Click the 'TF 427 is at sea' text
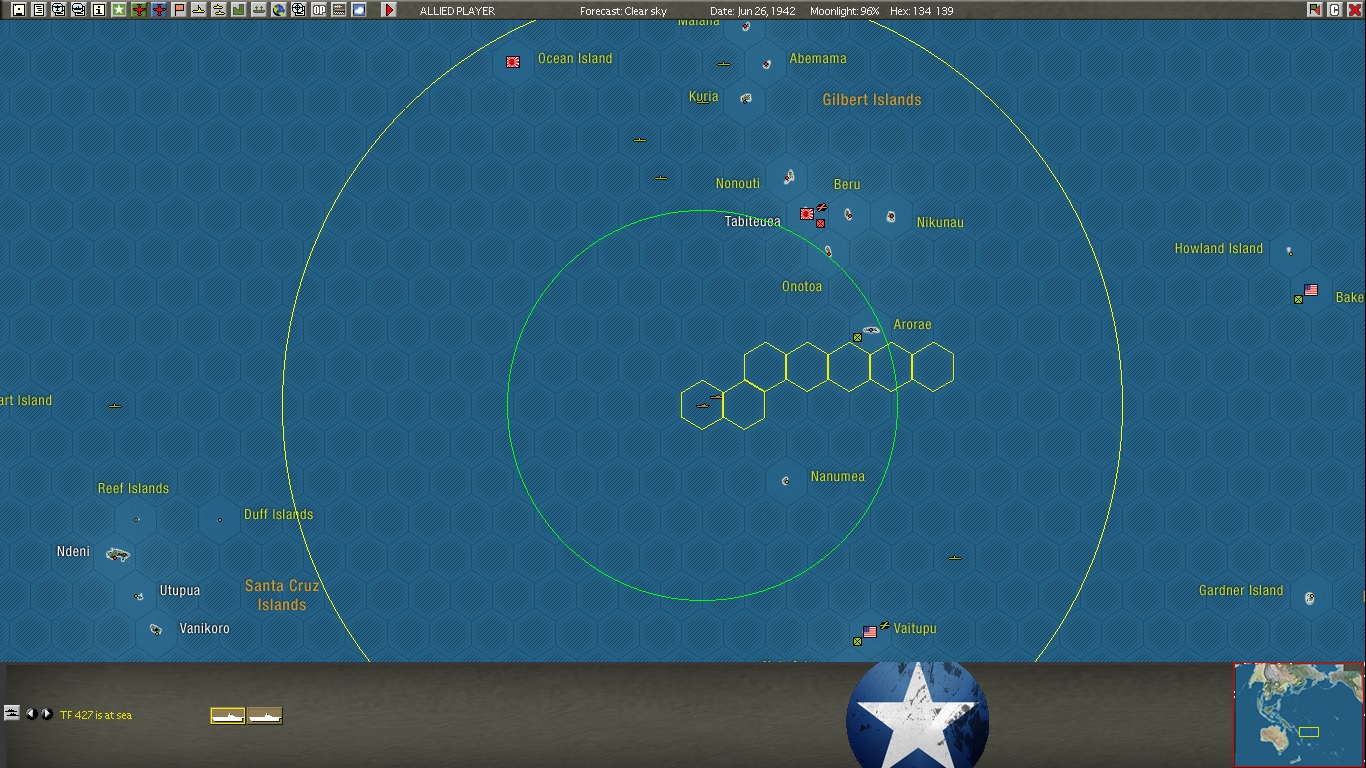 coord(96,715)
